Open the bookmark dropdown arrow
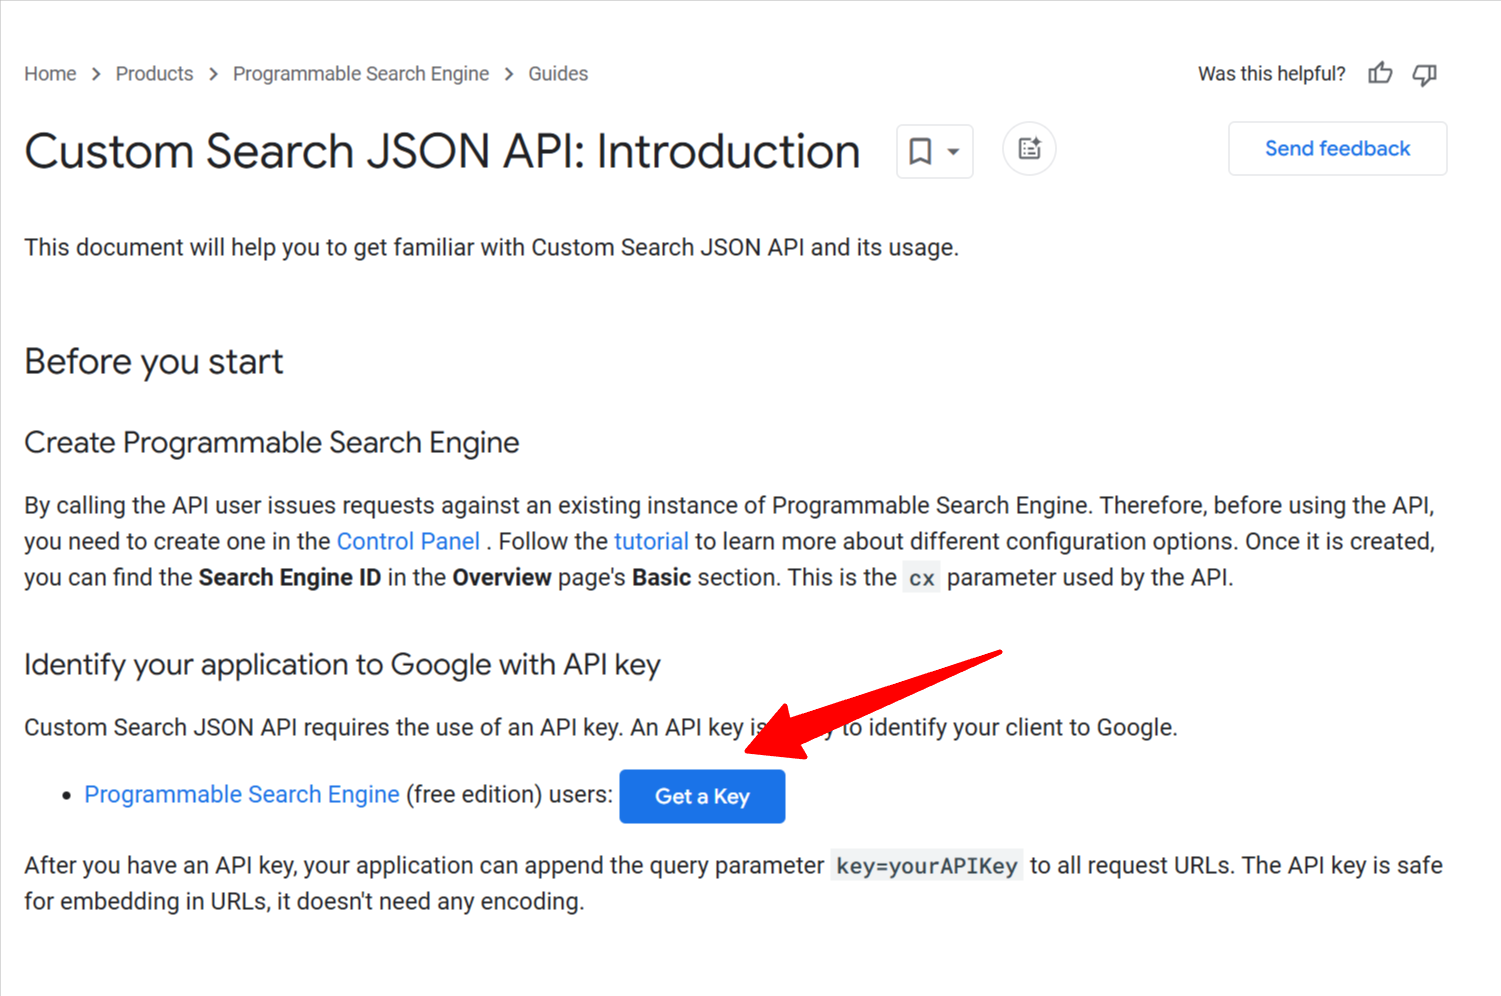 954,152
